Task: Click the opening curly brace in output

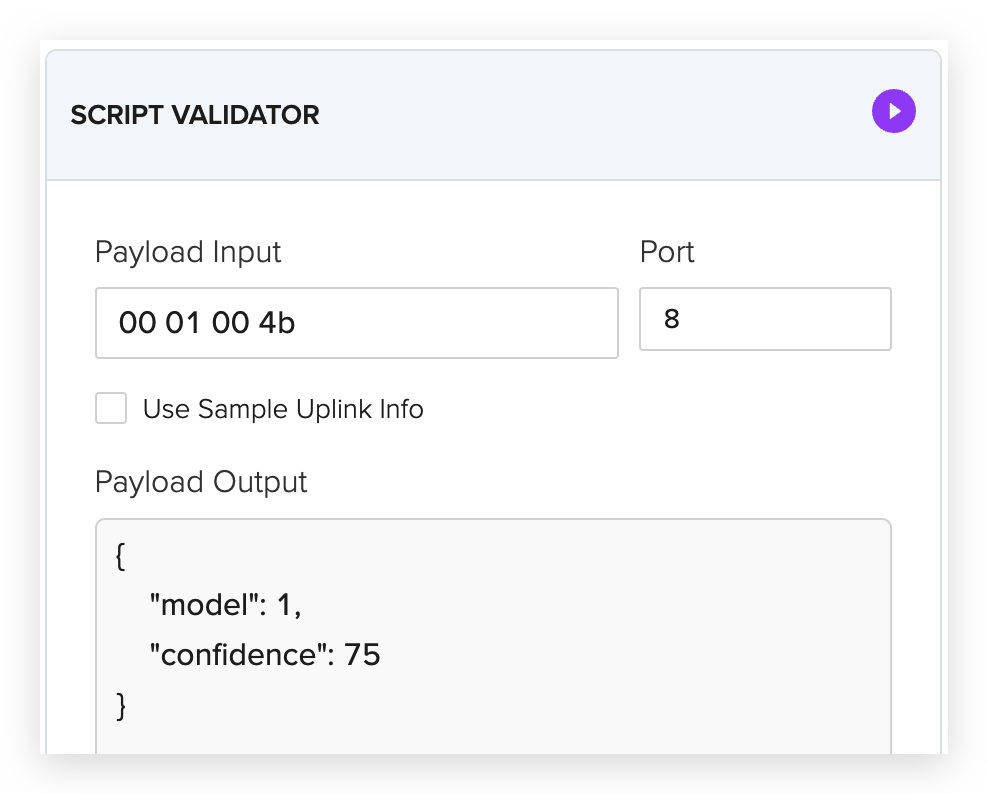Action: pos(120,556)
